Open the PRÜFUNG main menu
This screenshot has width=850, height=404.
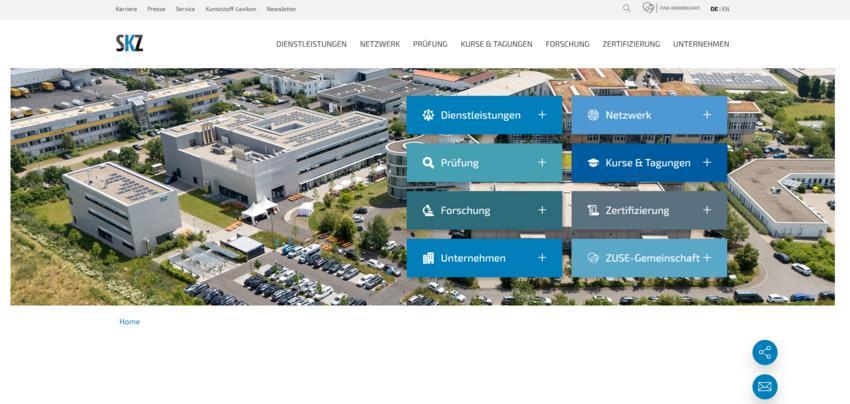point(430,44)
